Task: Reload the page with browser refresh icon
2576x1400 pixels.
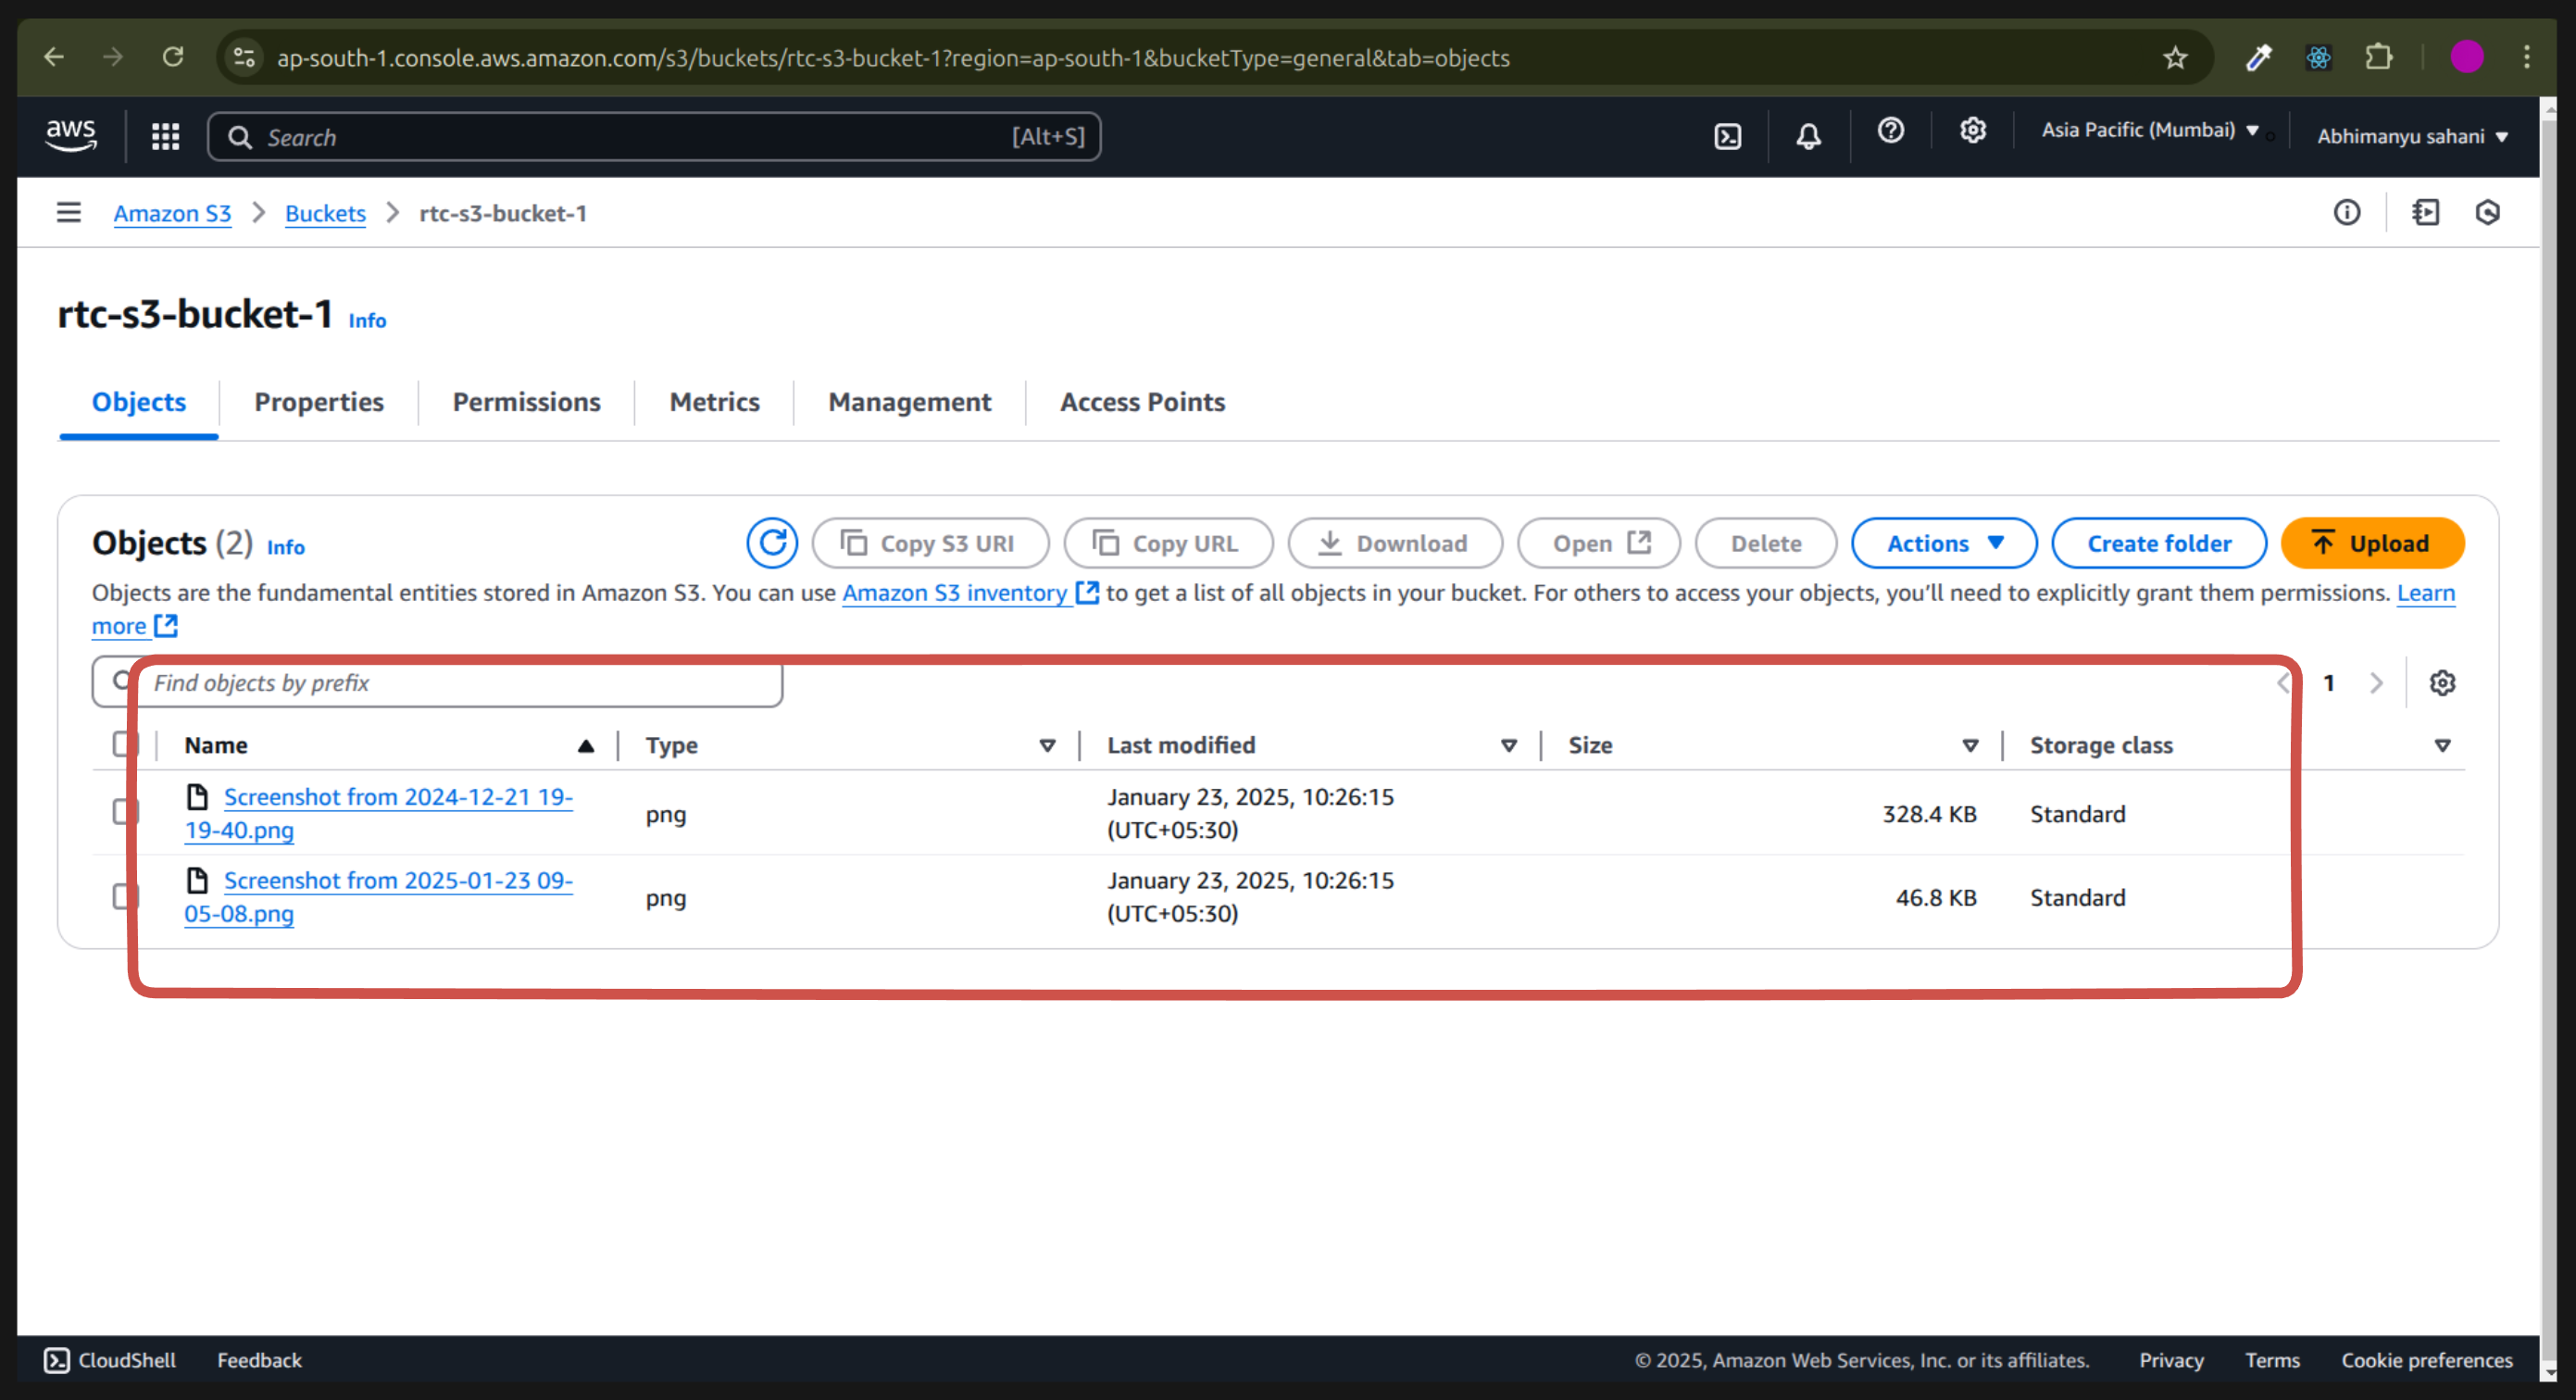Action: click(172, 57)
